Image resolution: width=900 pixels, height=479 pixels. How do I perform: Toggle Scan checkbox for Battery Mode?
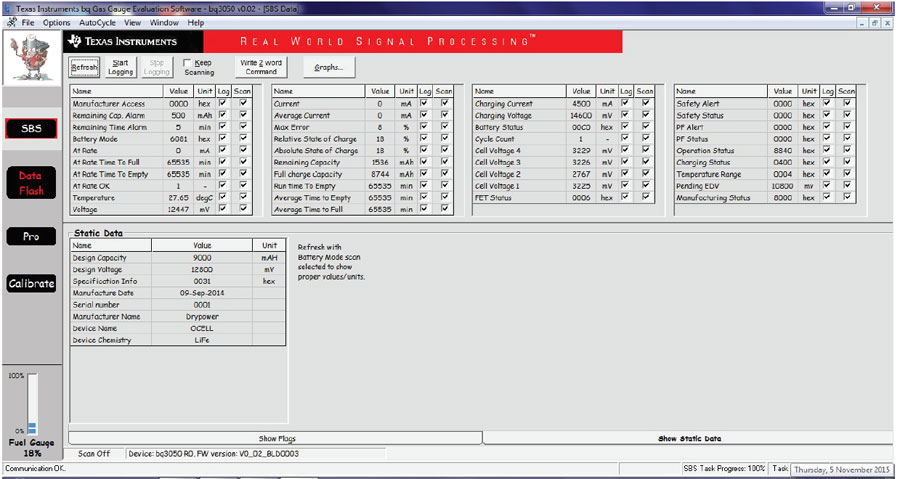click(243, 138)
